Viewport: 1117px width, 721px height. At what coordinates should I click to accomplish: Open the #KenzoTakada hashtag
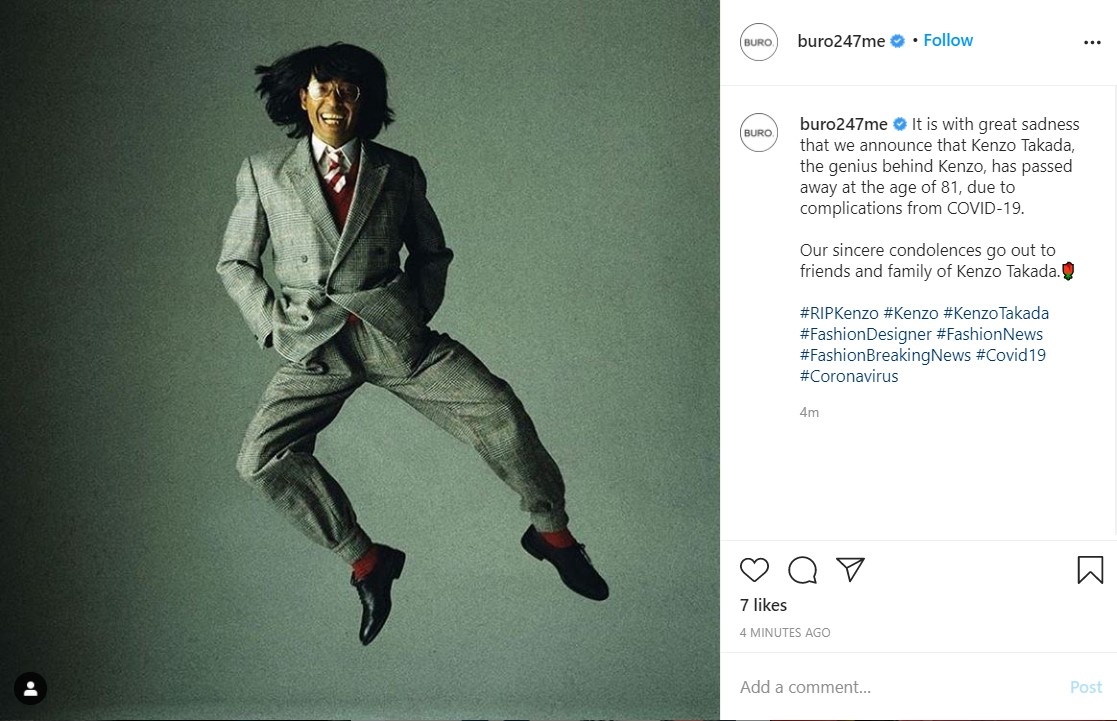(995, 313)
